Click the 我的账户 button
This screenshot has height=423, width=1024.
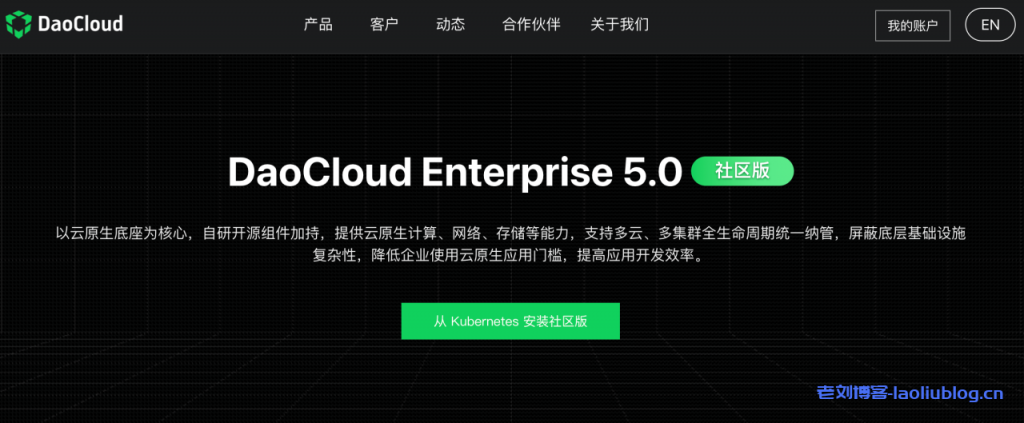pyautogui.click(x=912, y=26)
